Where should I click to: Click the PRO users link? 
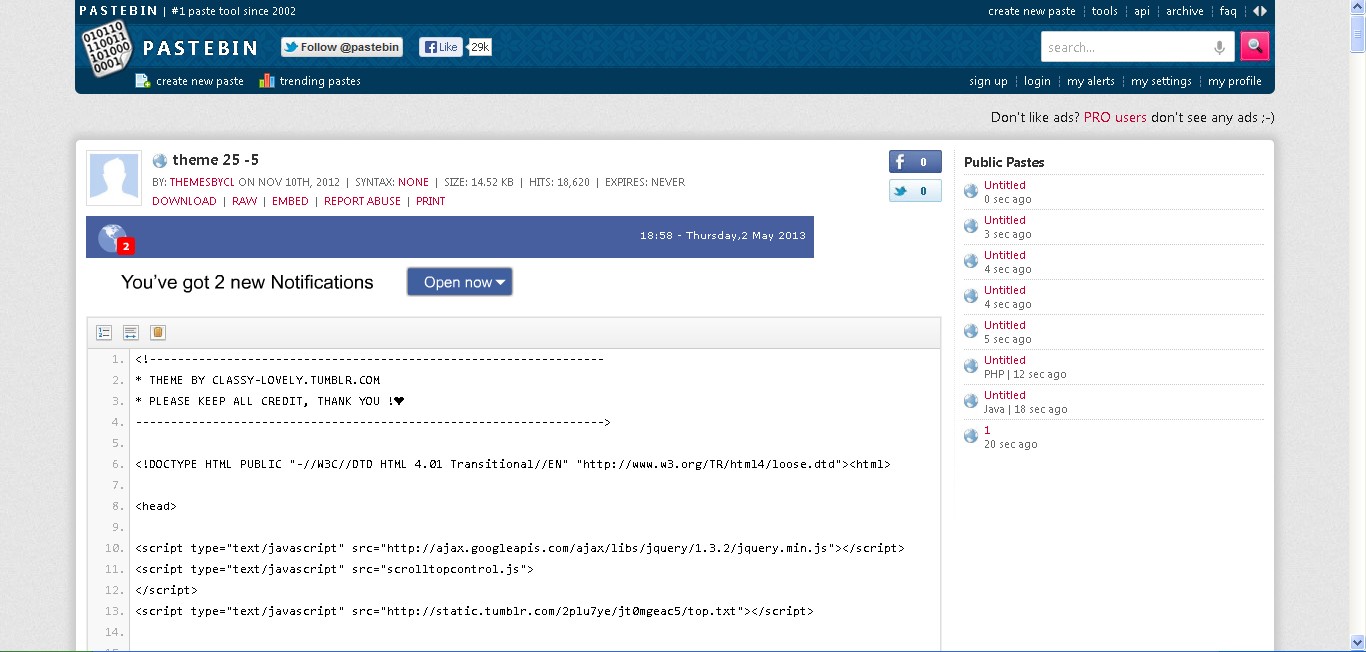coord(1115,117)
